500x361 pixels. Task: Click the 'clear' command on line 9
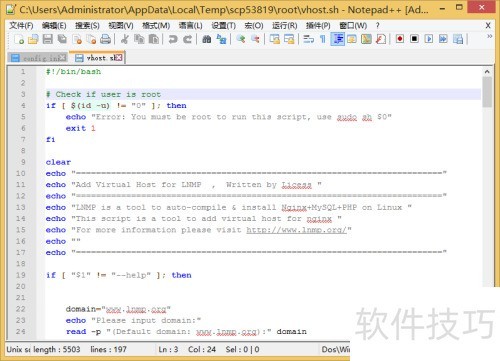58,162
